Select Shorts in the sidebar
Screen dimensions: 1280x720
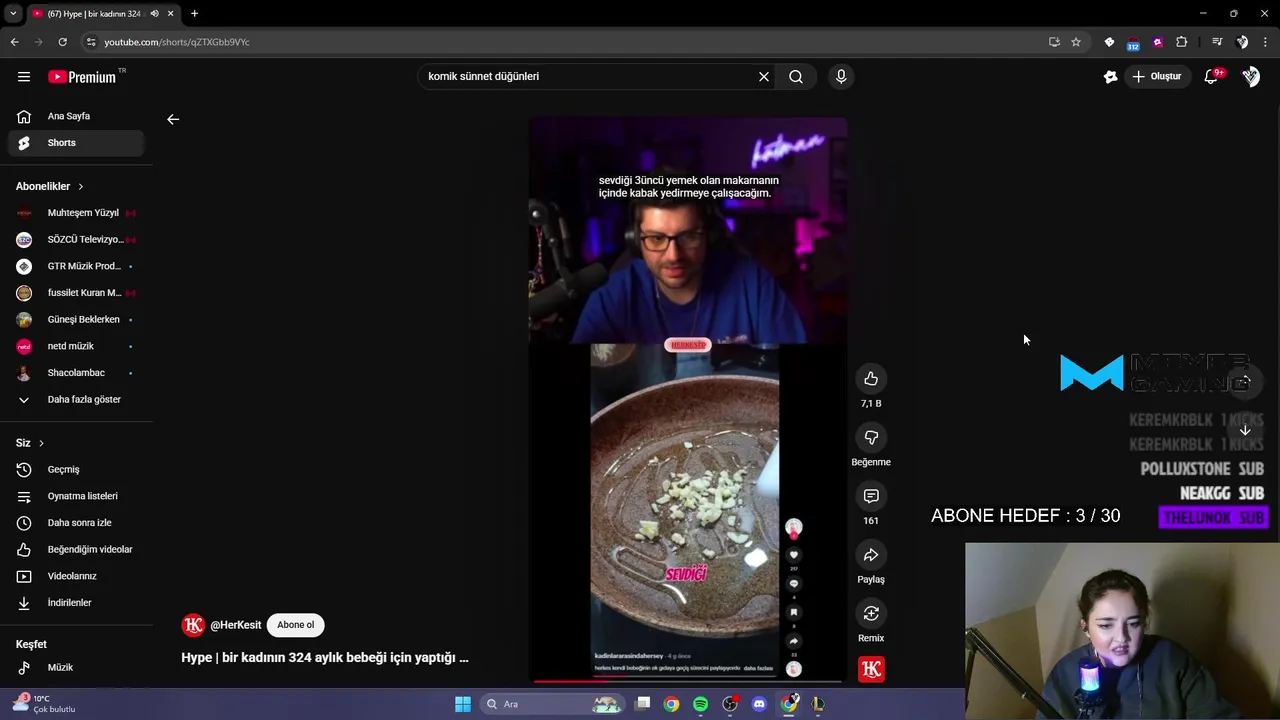pyautogui.click(x=76, y=143)
